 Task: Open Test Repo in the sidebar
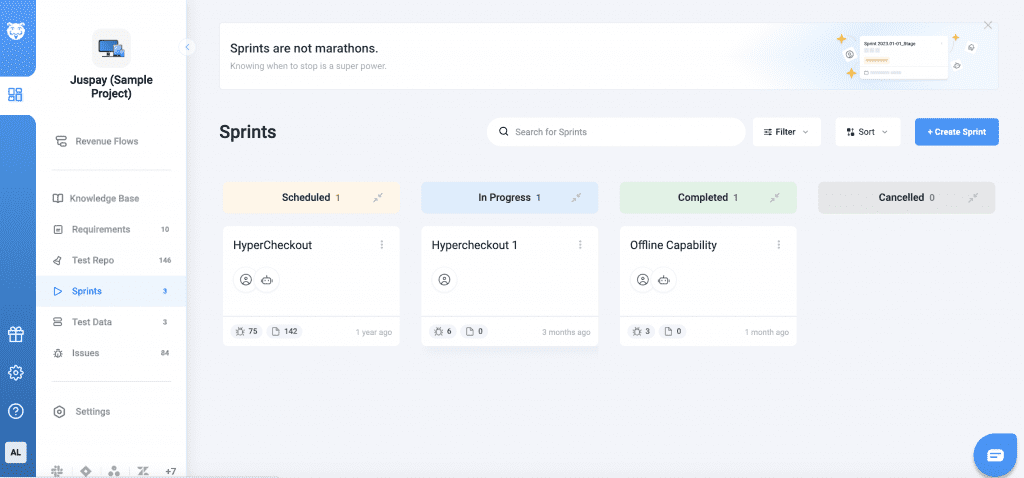tap(91, 260)
